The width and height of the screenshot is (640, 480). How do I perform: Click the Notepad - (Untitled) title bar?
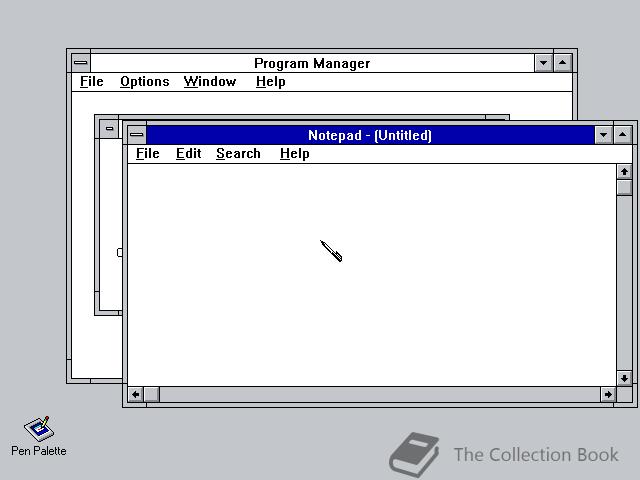370,135
